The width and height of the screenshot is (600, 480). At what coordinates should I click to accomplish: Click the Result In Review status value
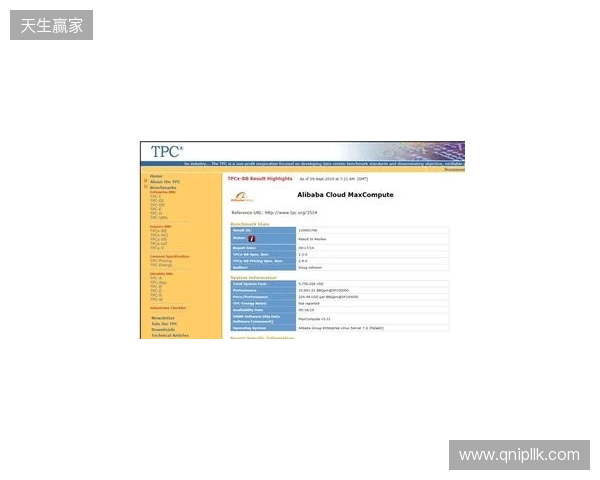tap(312, 239)
